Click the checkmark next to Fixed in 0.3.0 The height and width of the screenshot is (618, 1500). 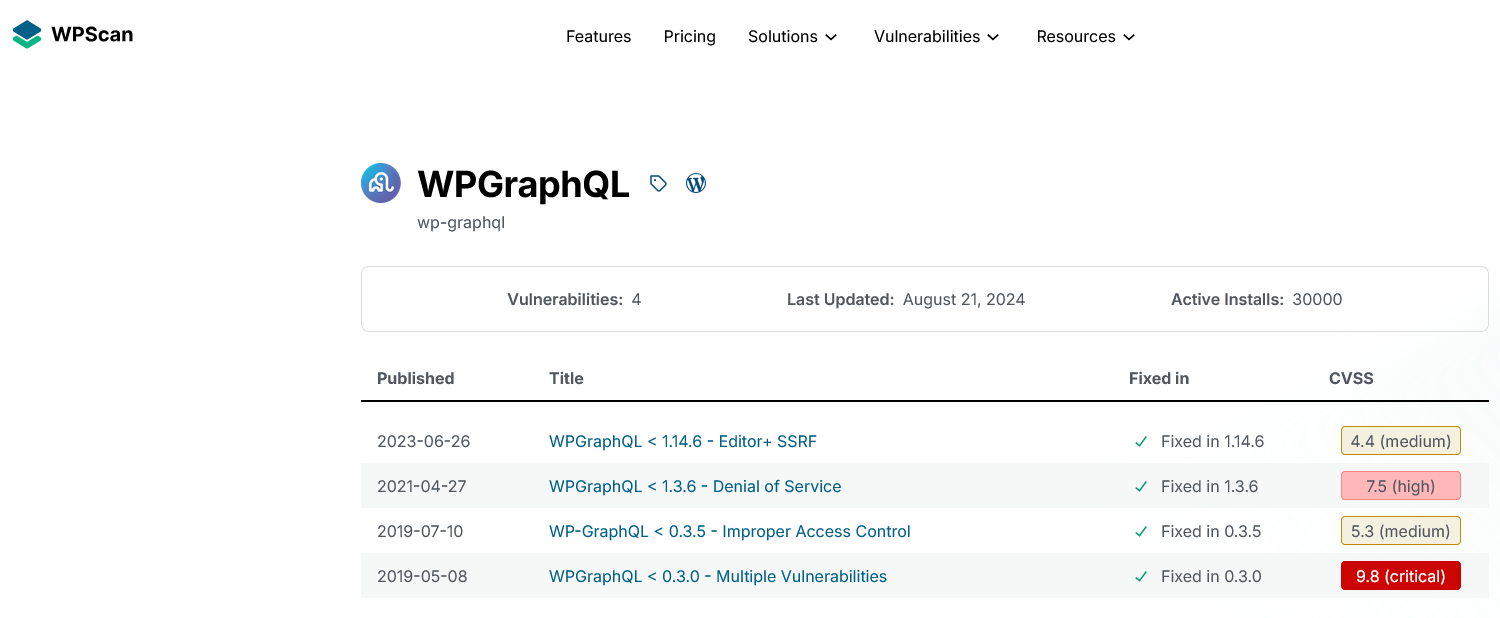[1140, 576]
